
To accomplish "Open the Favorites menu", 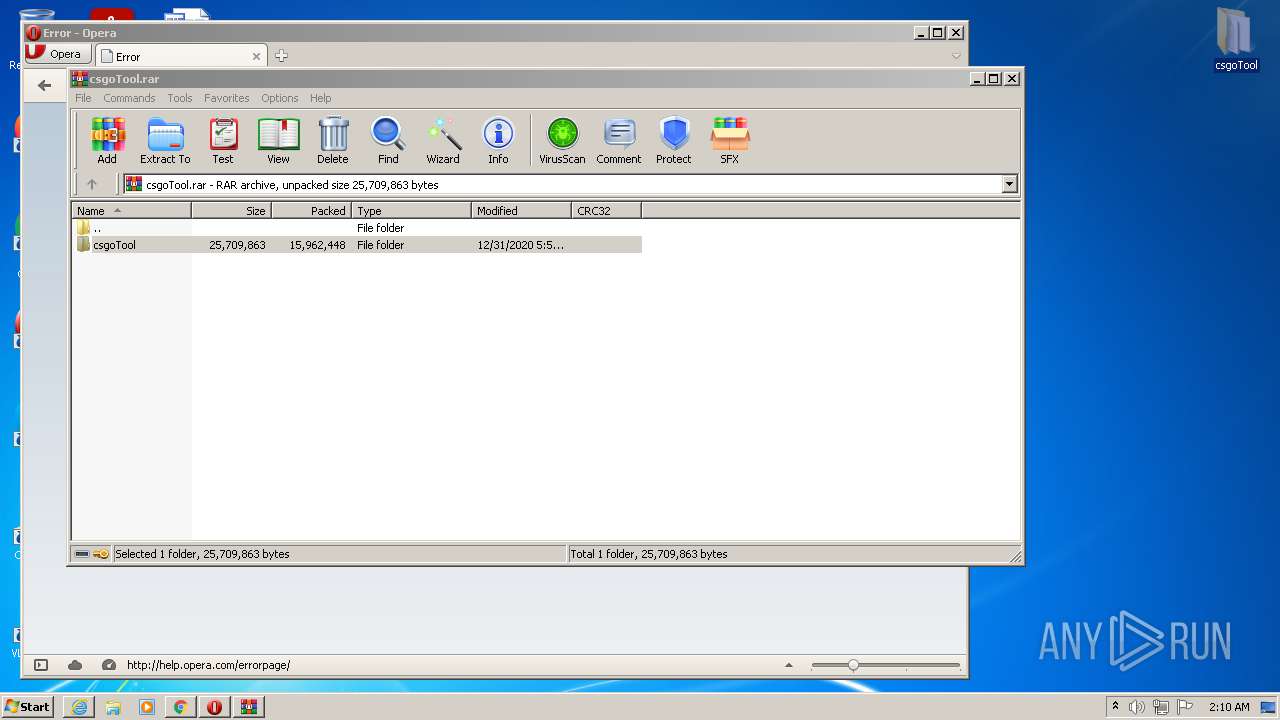I will (227, 98).
